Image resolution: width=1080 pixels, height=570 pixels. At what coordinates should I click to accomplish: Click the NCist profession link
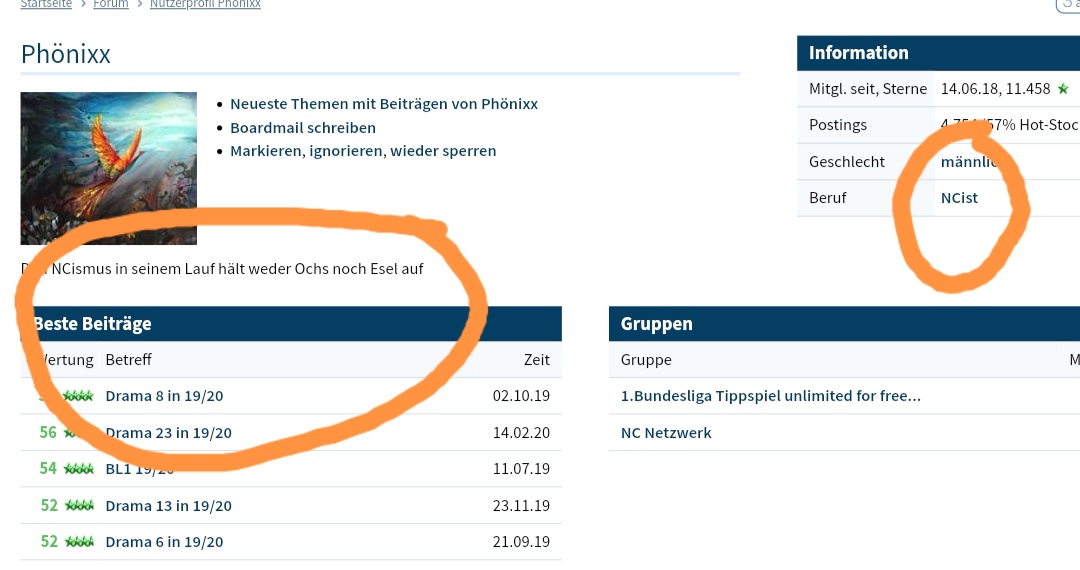(959, 198)
